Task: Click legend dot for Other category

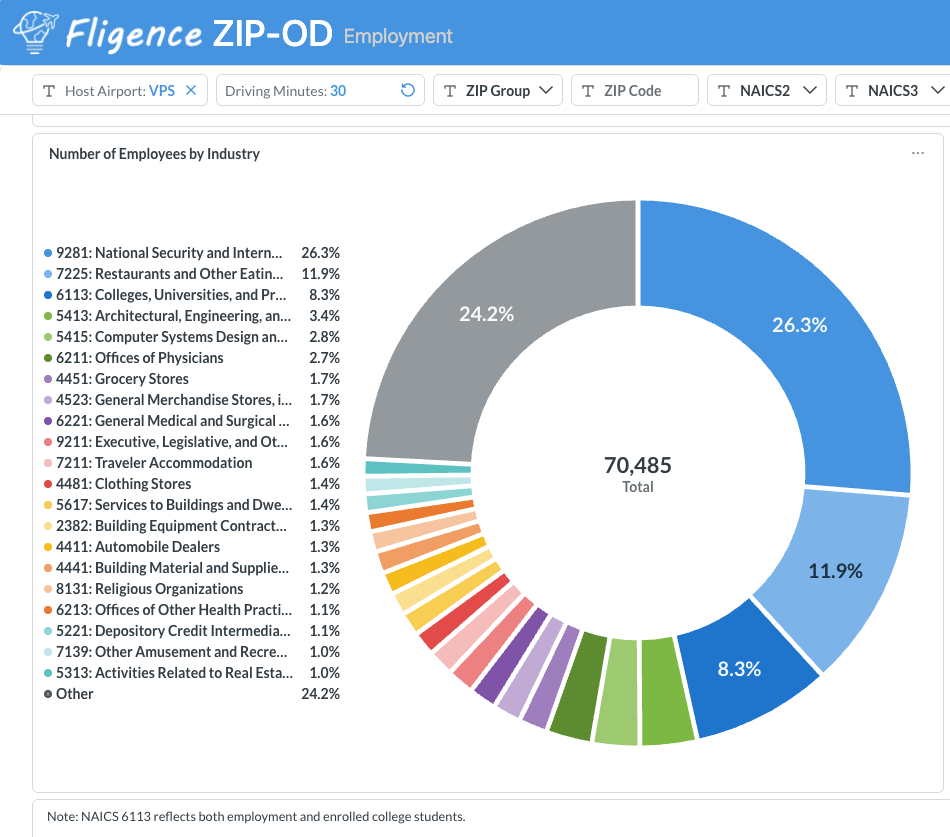Action: coord(48,694)
